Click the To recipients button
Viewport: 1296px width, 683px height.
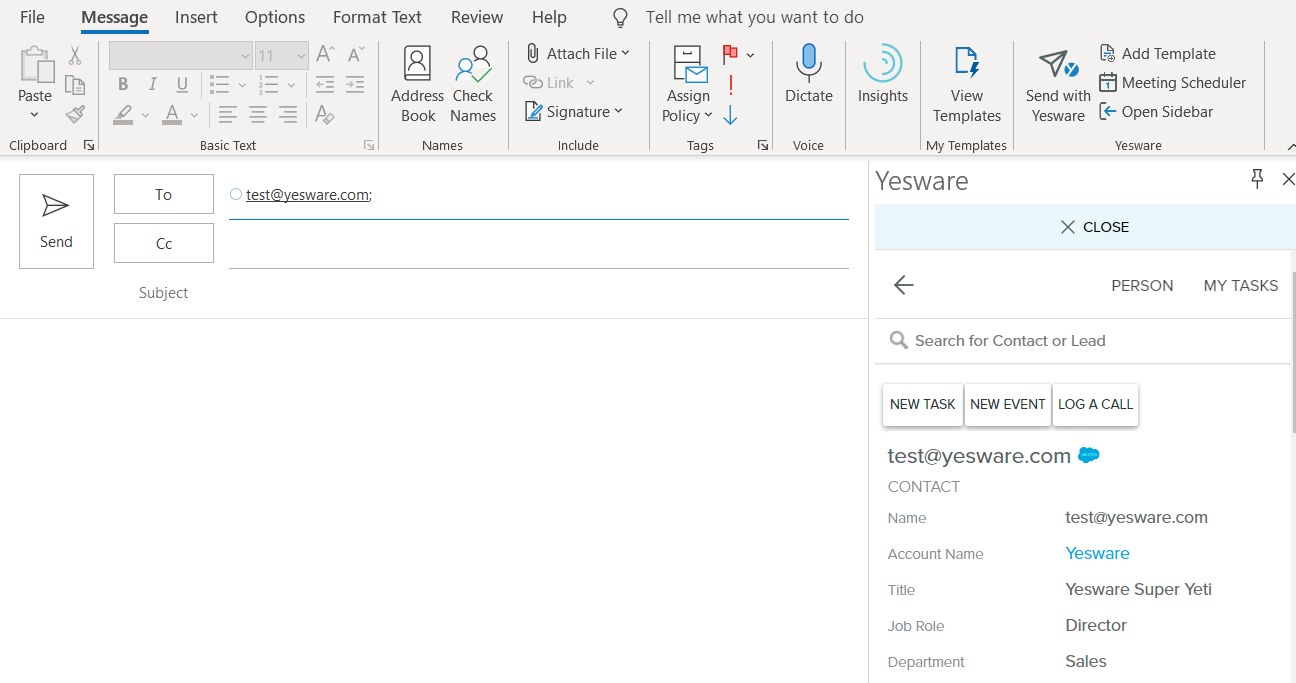click(164, 194)
